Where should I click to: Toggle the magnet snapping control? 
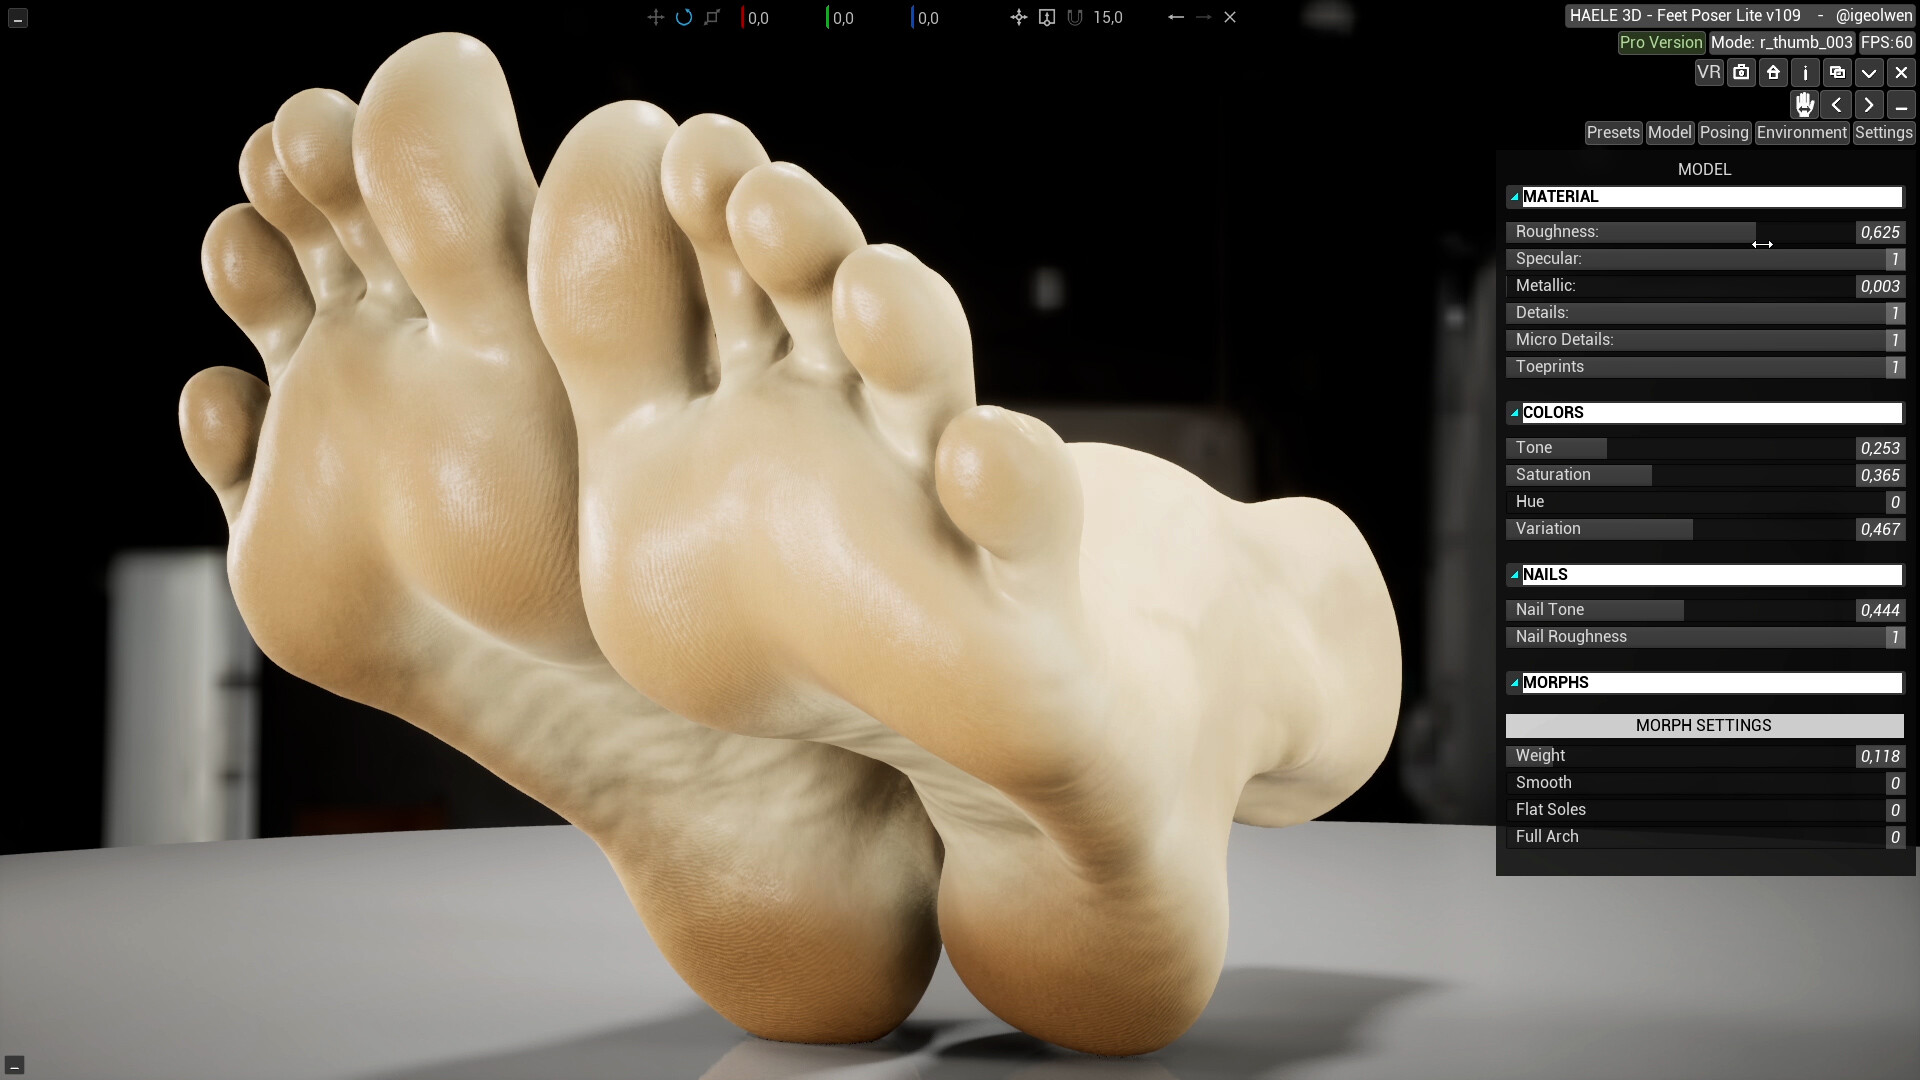tap(1075, 17)
